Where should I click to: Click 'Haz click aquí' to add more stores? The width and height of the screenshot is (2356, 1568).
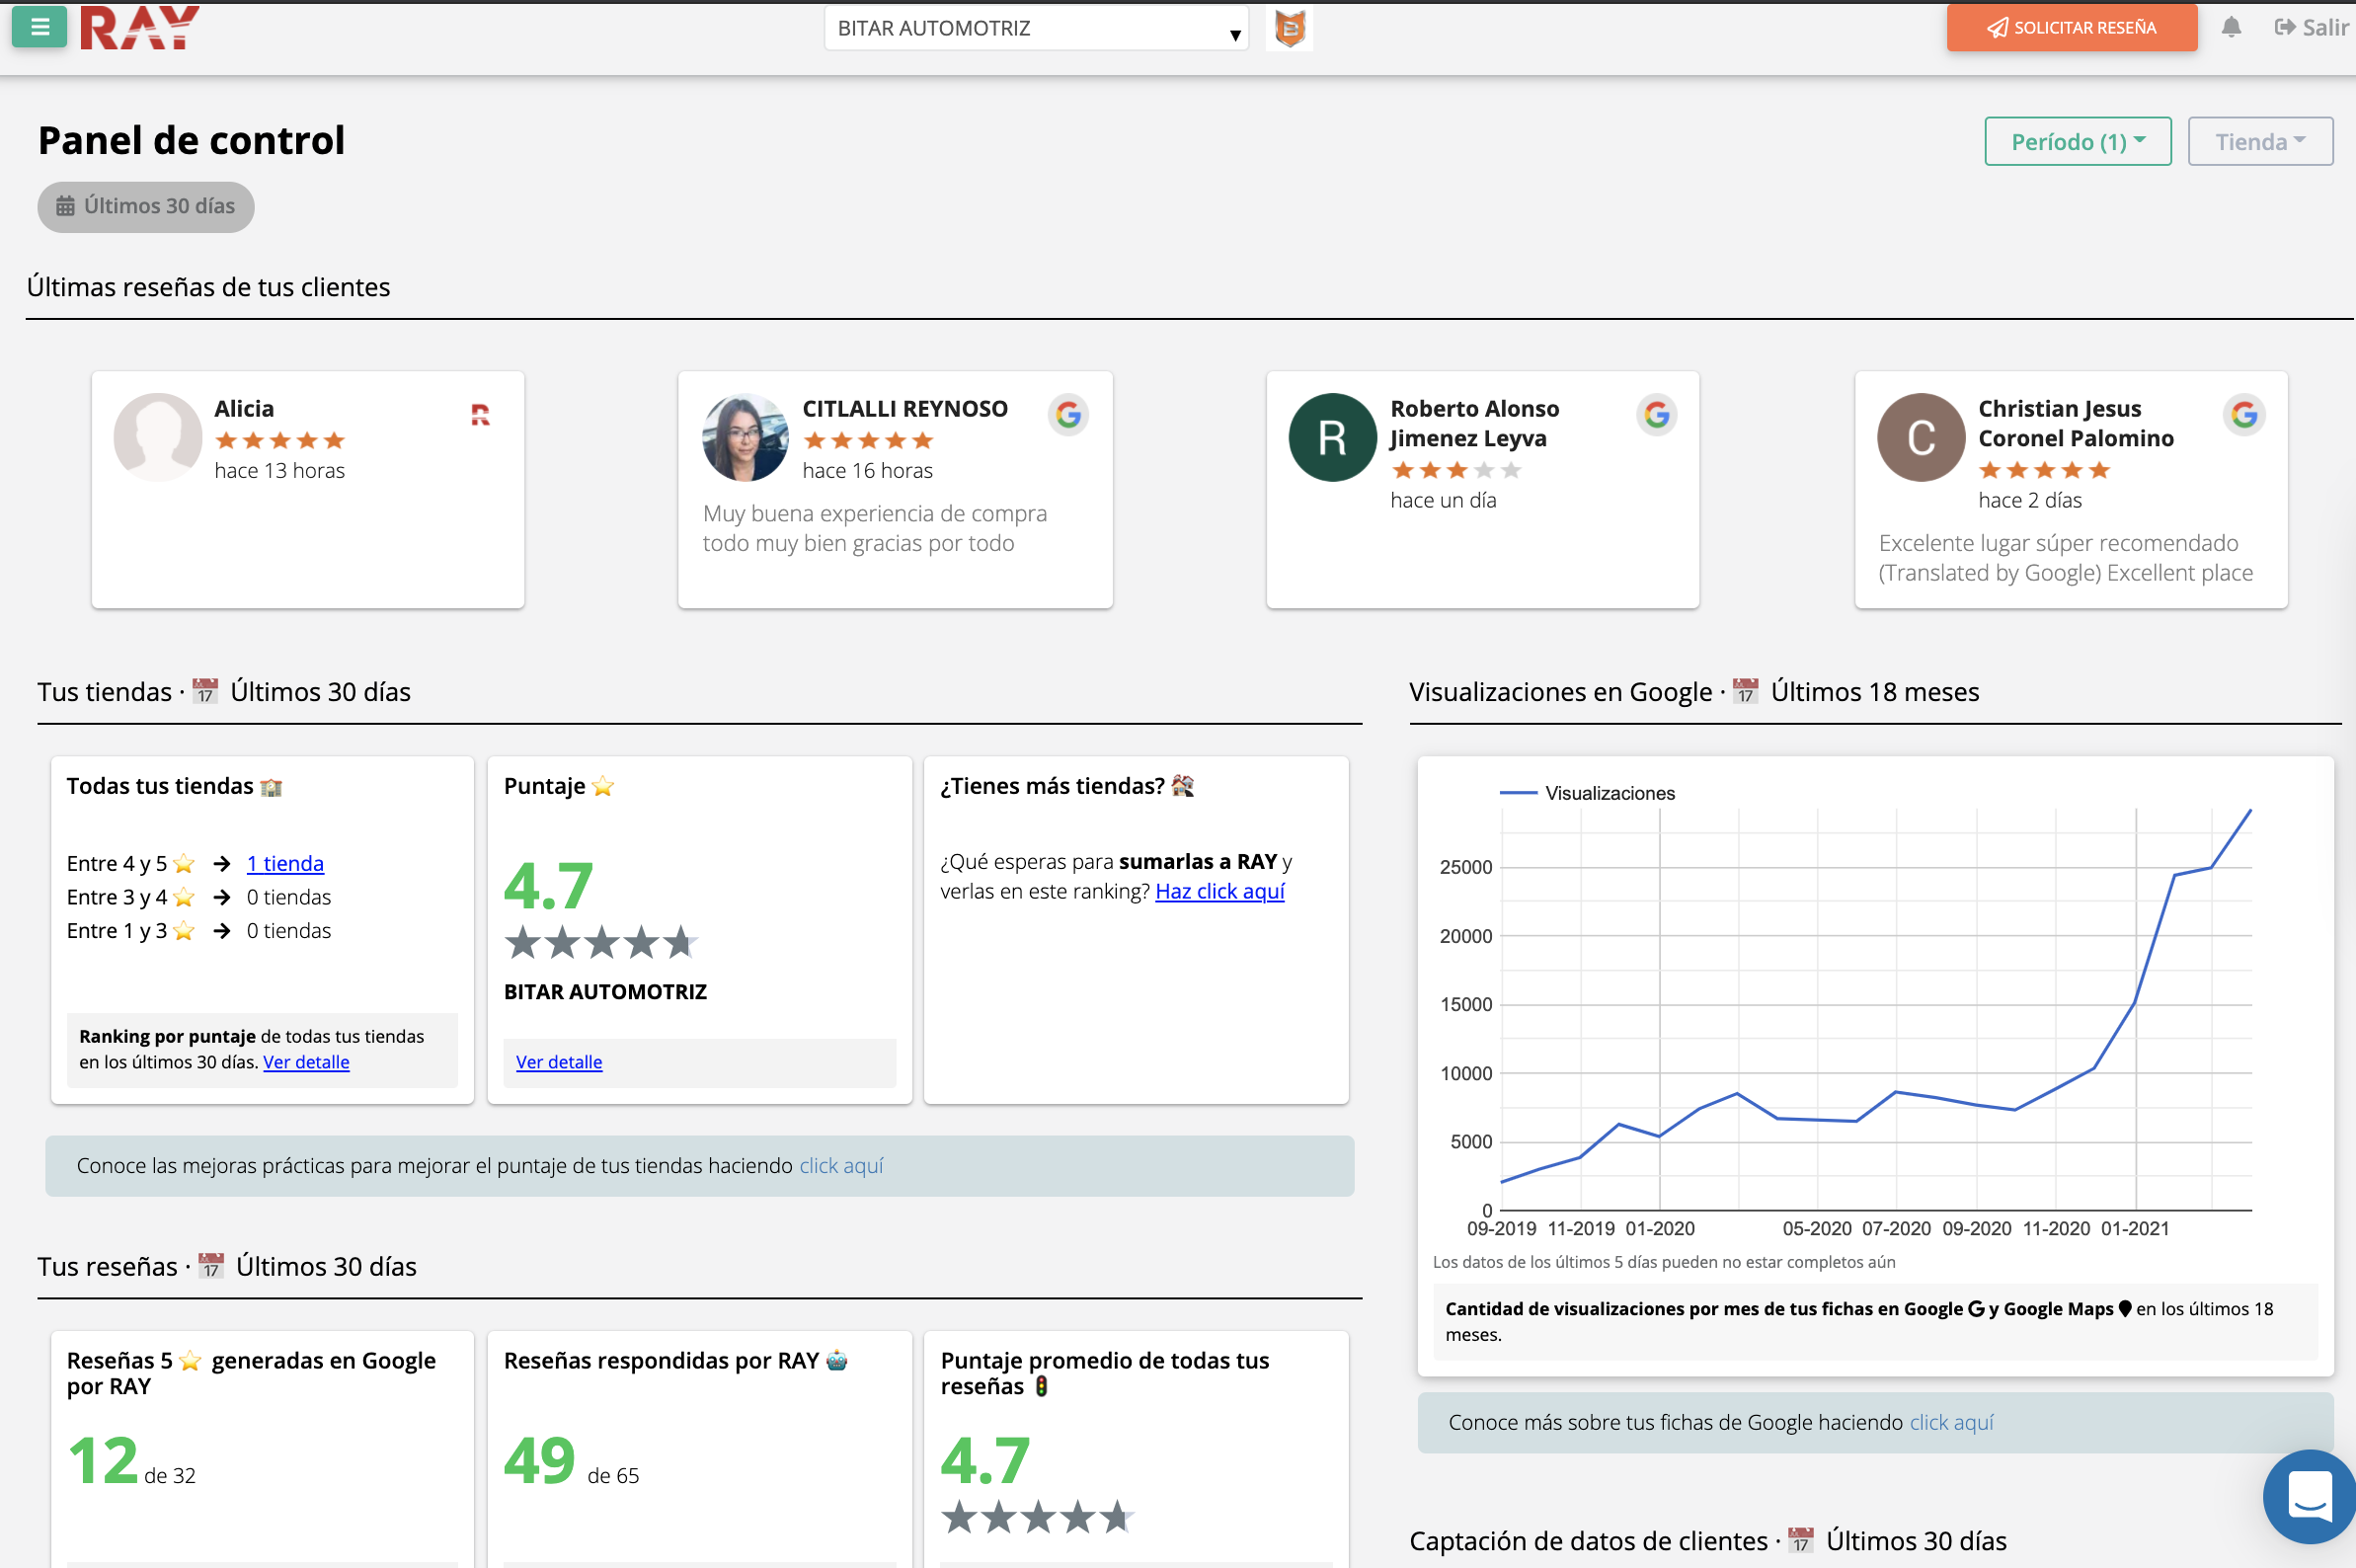click(x=1219, y=891)
